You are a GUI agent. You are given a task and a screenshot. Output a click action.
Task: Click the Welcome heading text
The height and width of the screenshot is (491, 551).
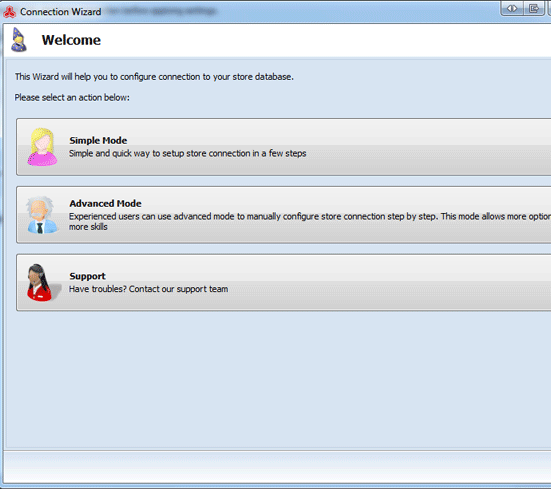[71, 40]
